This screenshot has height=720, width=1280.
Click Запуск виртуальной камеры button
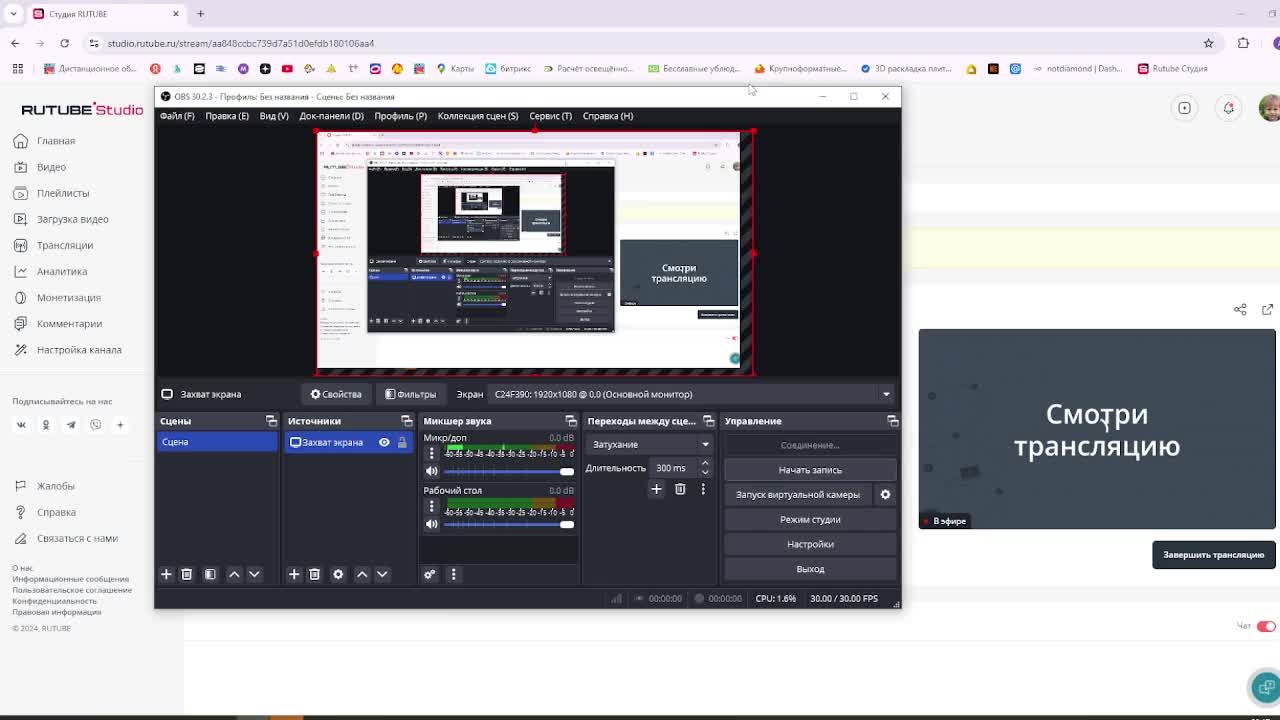click(798, 494)
